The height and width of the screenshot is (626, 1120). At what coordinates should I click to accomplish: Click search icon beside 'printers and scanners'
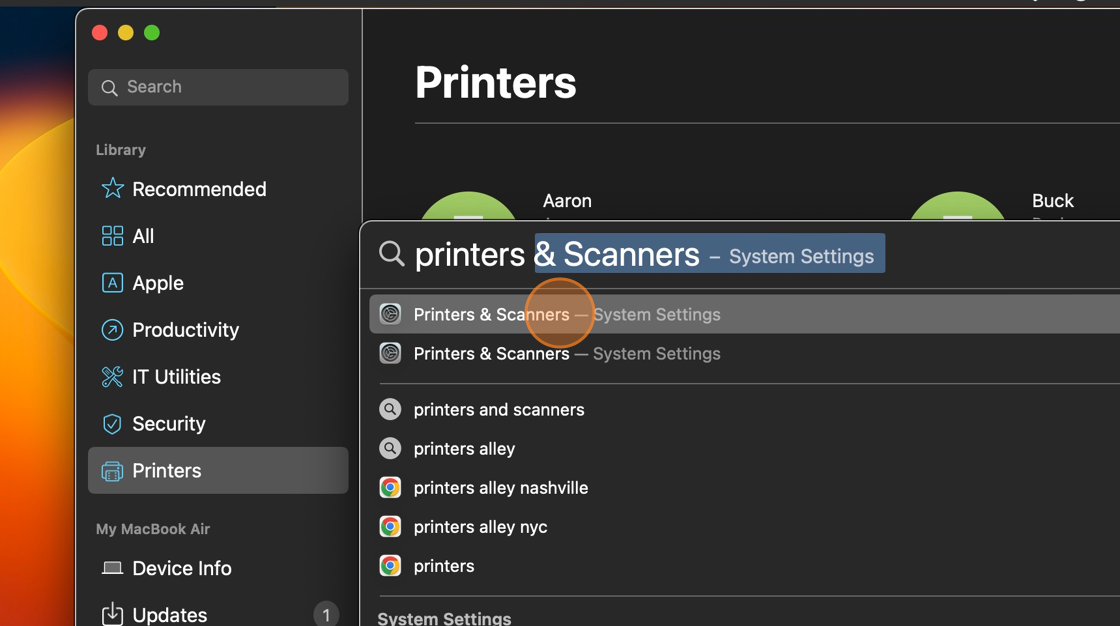(x=390, y=409)
